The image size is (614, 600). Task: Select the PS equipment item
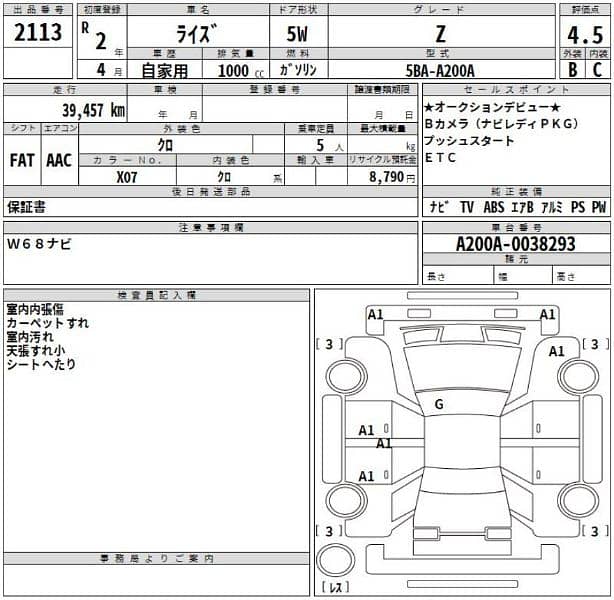(578, 207)
